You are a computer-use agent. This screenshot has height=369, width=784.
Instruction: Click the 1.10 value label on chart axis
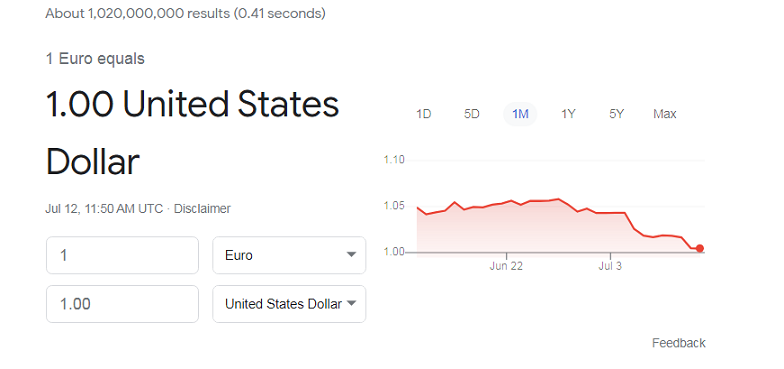click(x=394, y=160)
